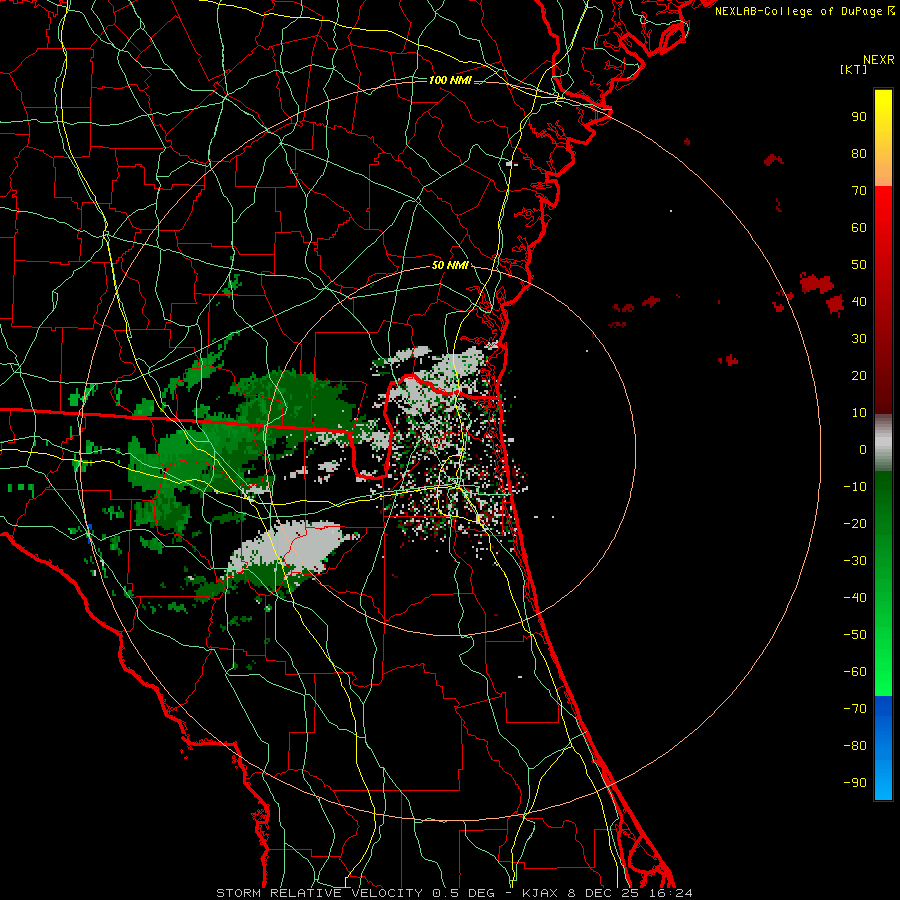Viewport: 900px width, 900px height.
Task: Click the 16:24 timestamp
Action: [671, 893]
